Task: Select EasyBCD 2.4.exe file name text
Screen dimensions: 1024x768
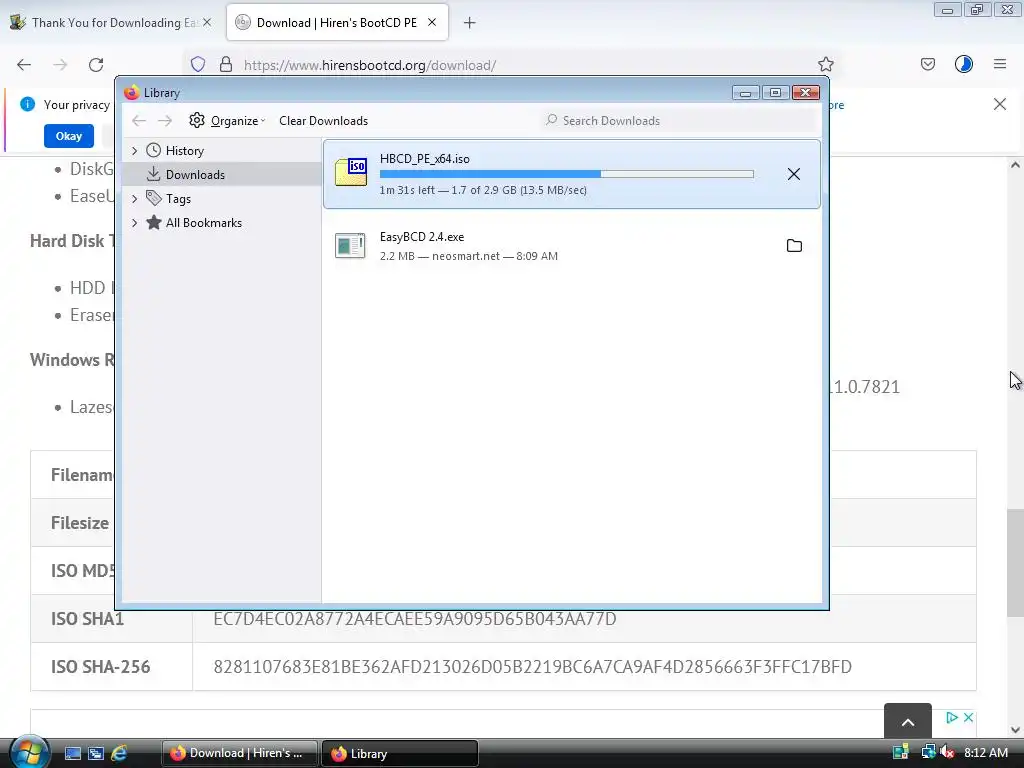Action: tap(422, 236)
